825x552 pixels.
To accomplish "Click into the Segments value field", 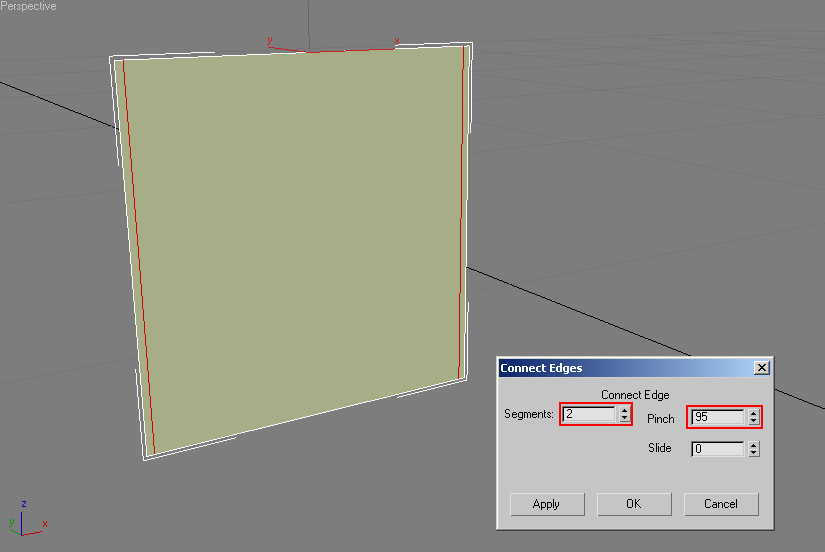I will pos(589,414).
